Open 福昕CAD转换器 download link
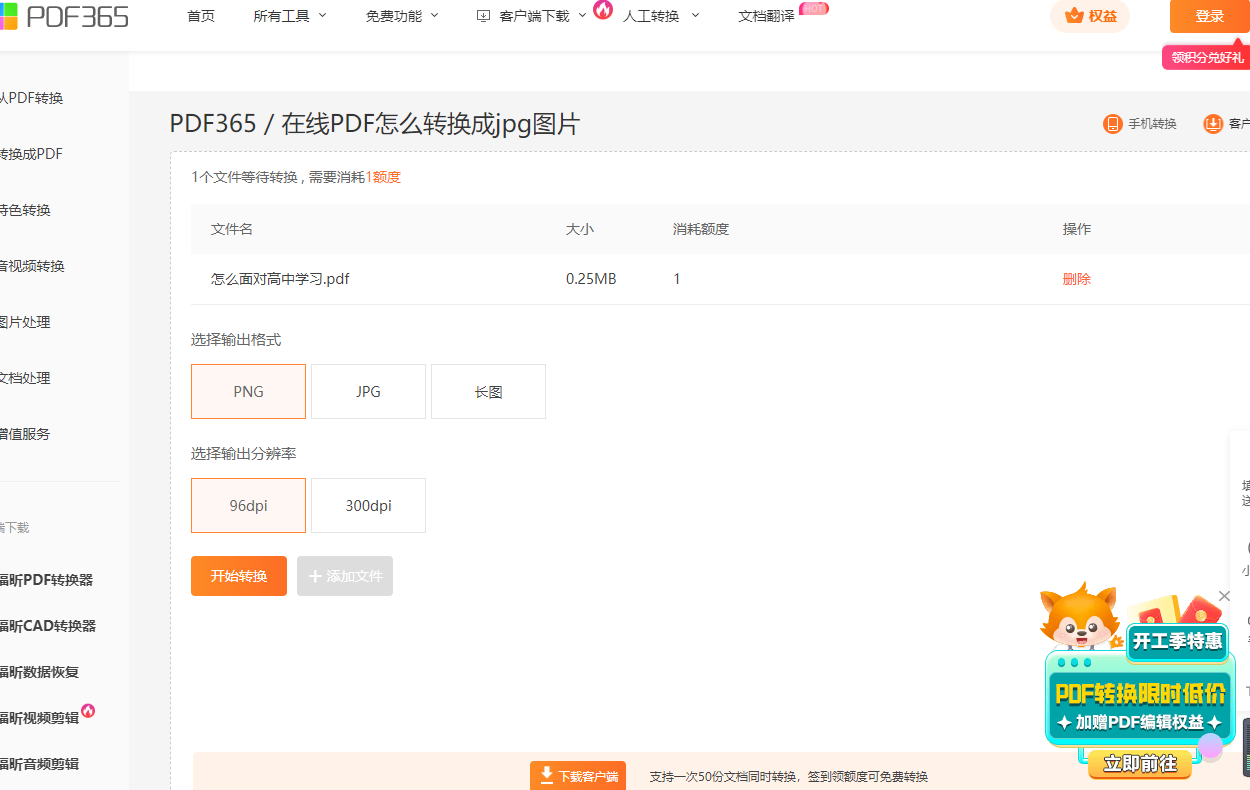Image resolution: width=1250 pixels, height=790 pixels. pyautogui.click(x=48, y=626)
